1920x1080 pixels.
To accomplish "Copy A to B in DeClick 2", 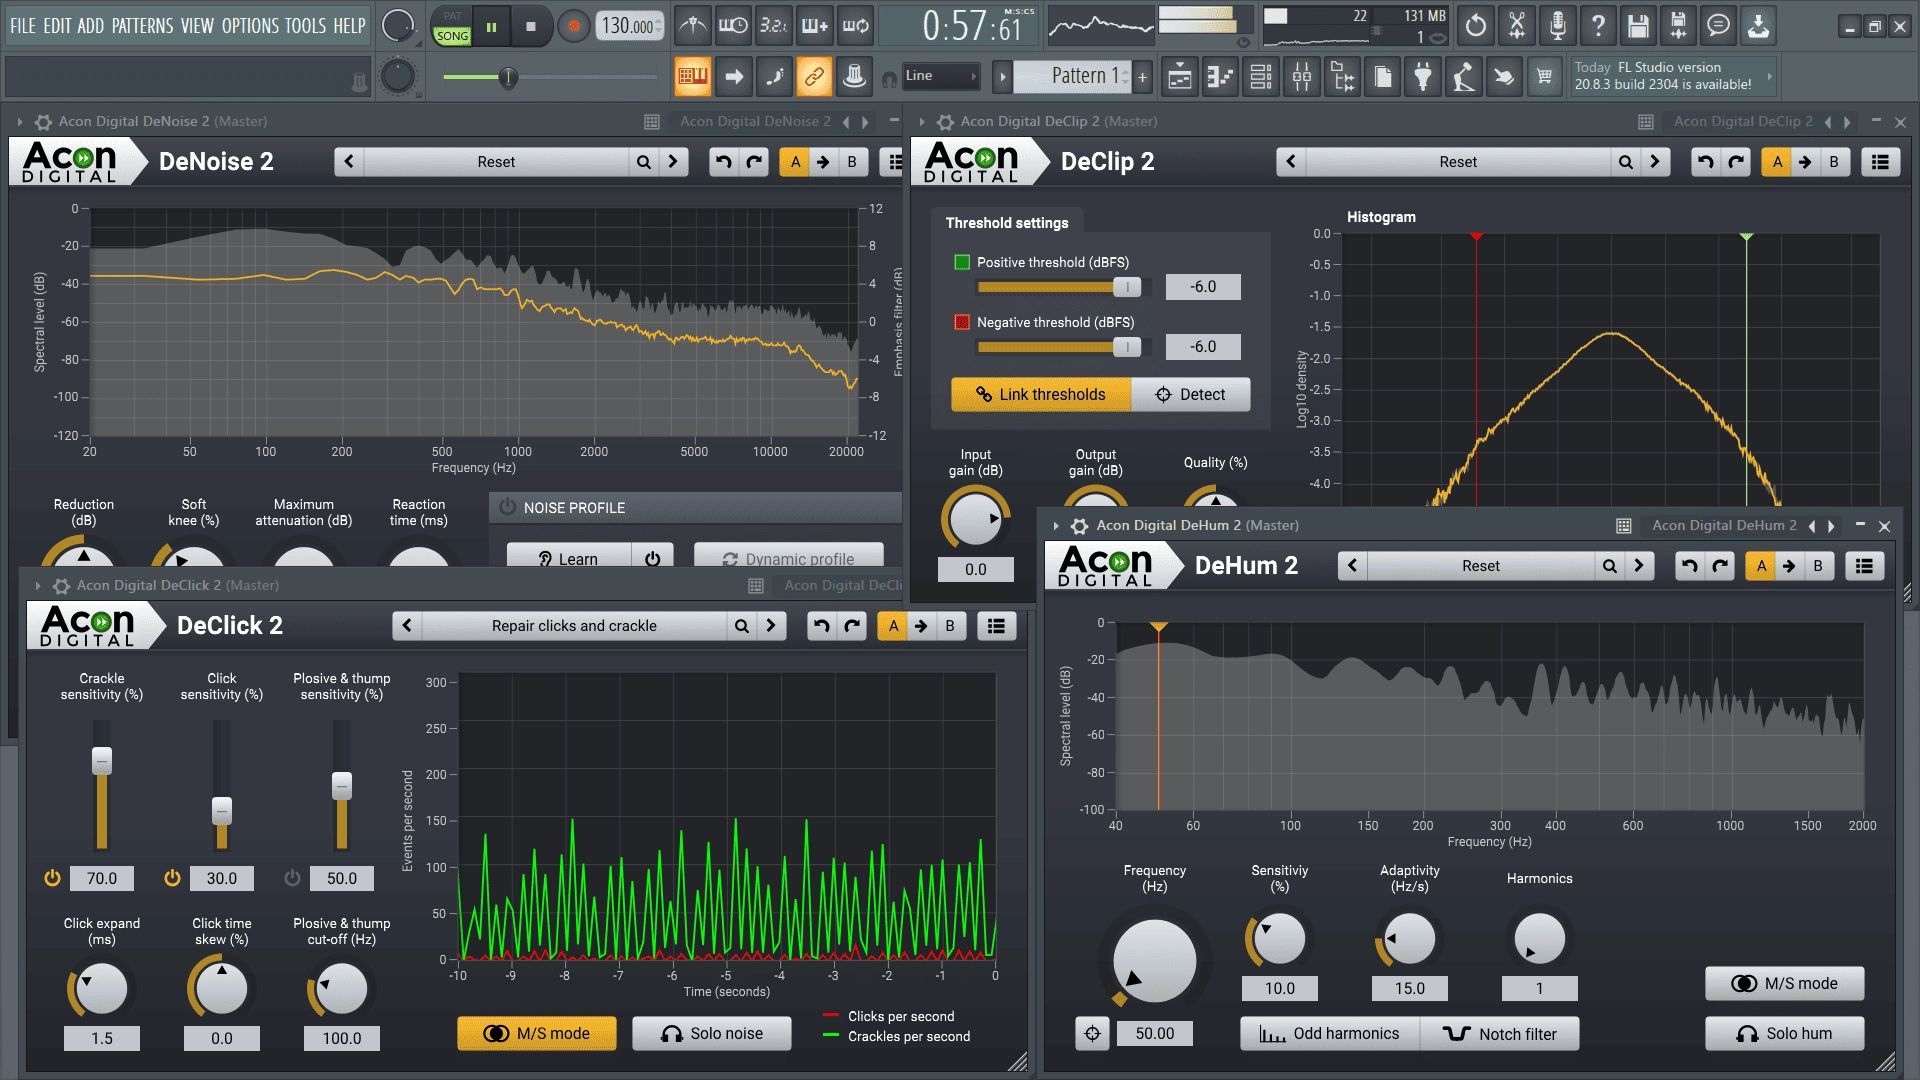I will (x=921, y=626).
